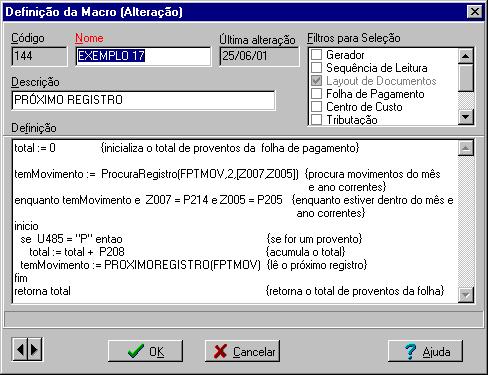Click the 'inicio' line in macro
This screenshot has height=375, width=488.
[x=26, y=226]
